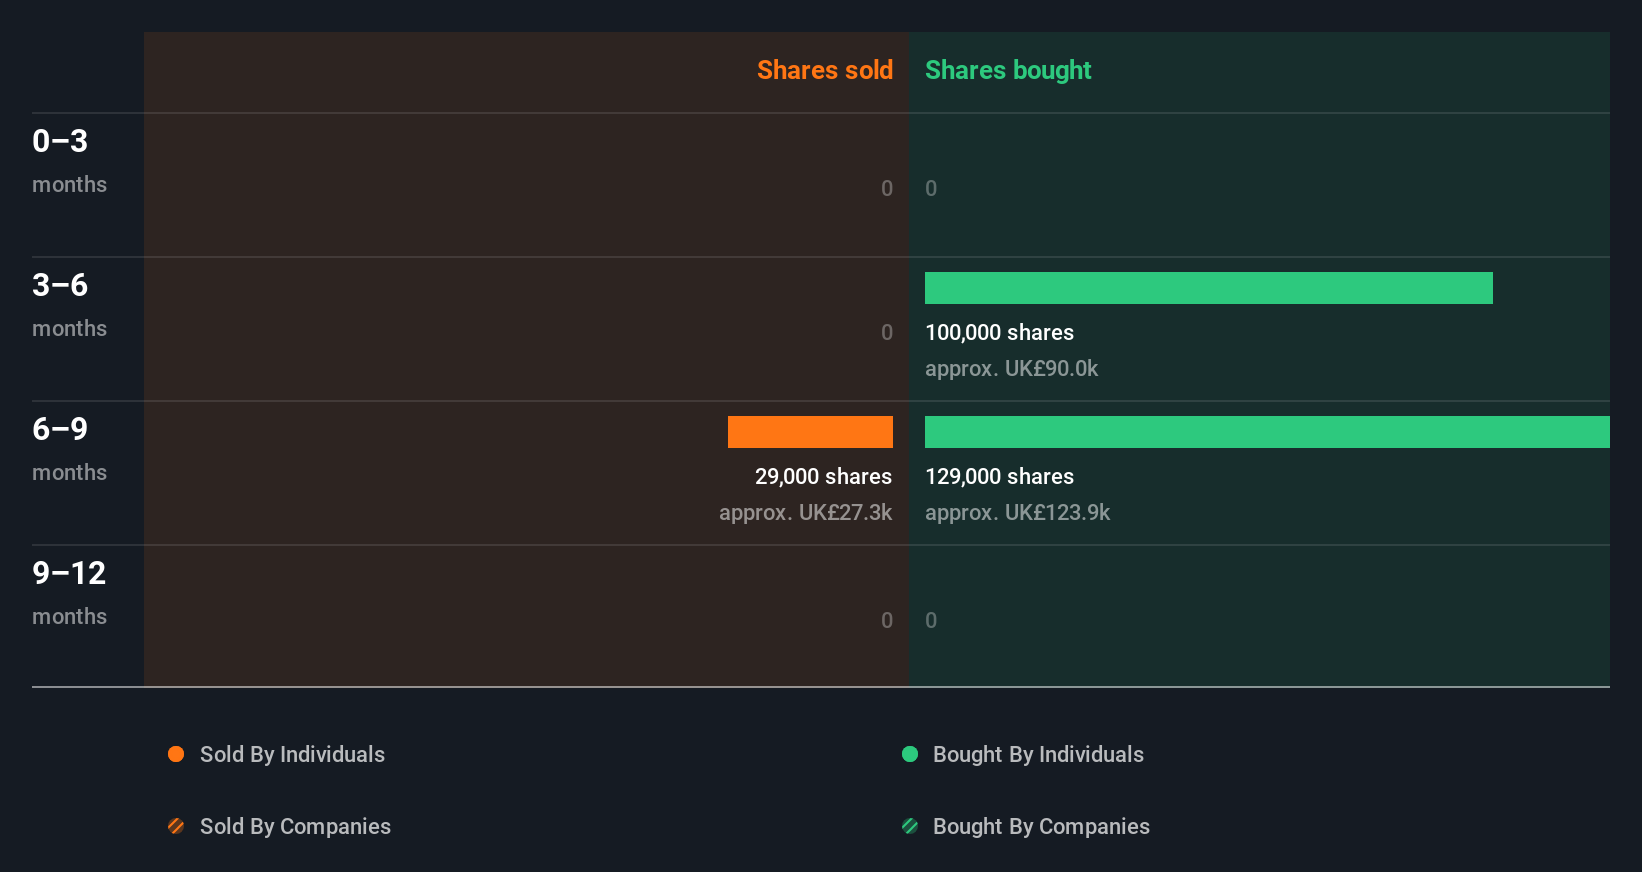Click the orange Sold By Individuals legend dot
Viewport: 1642px width, 872px height.
pyautogui.click(x=176, y=754)
